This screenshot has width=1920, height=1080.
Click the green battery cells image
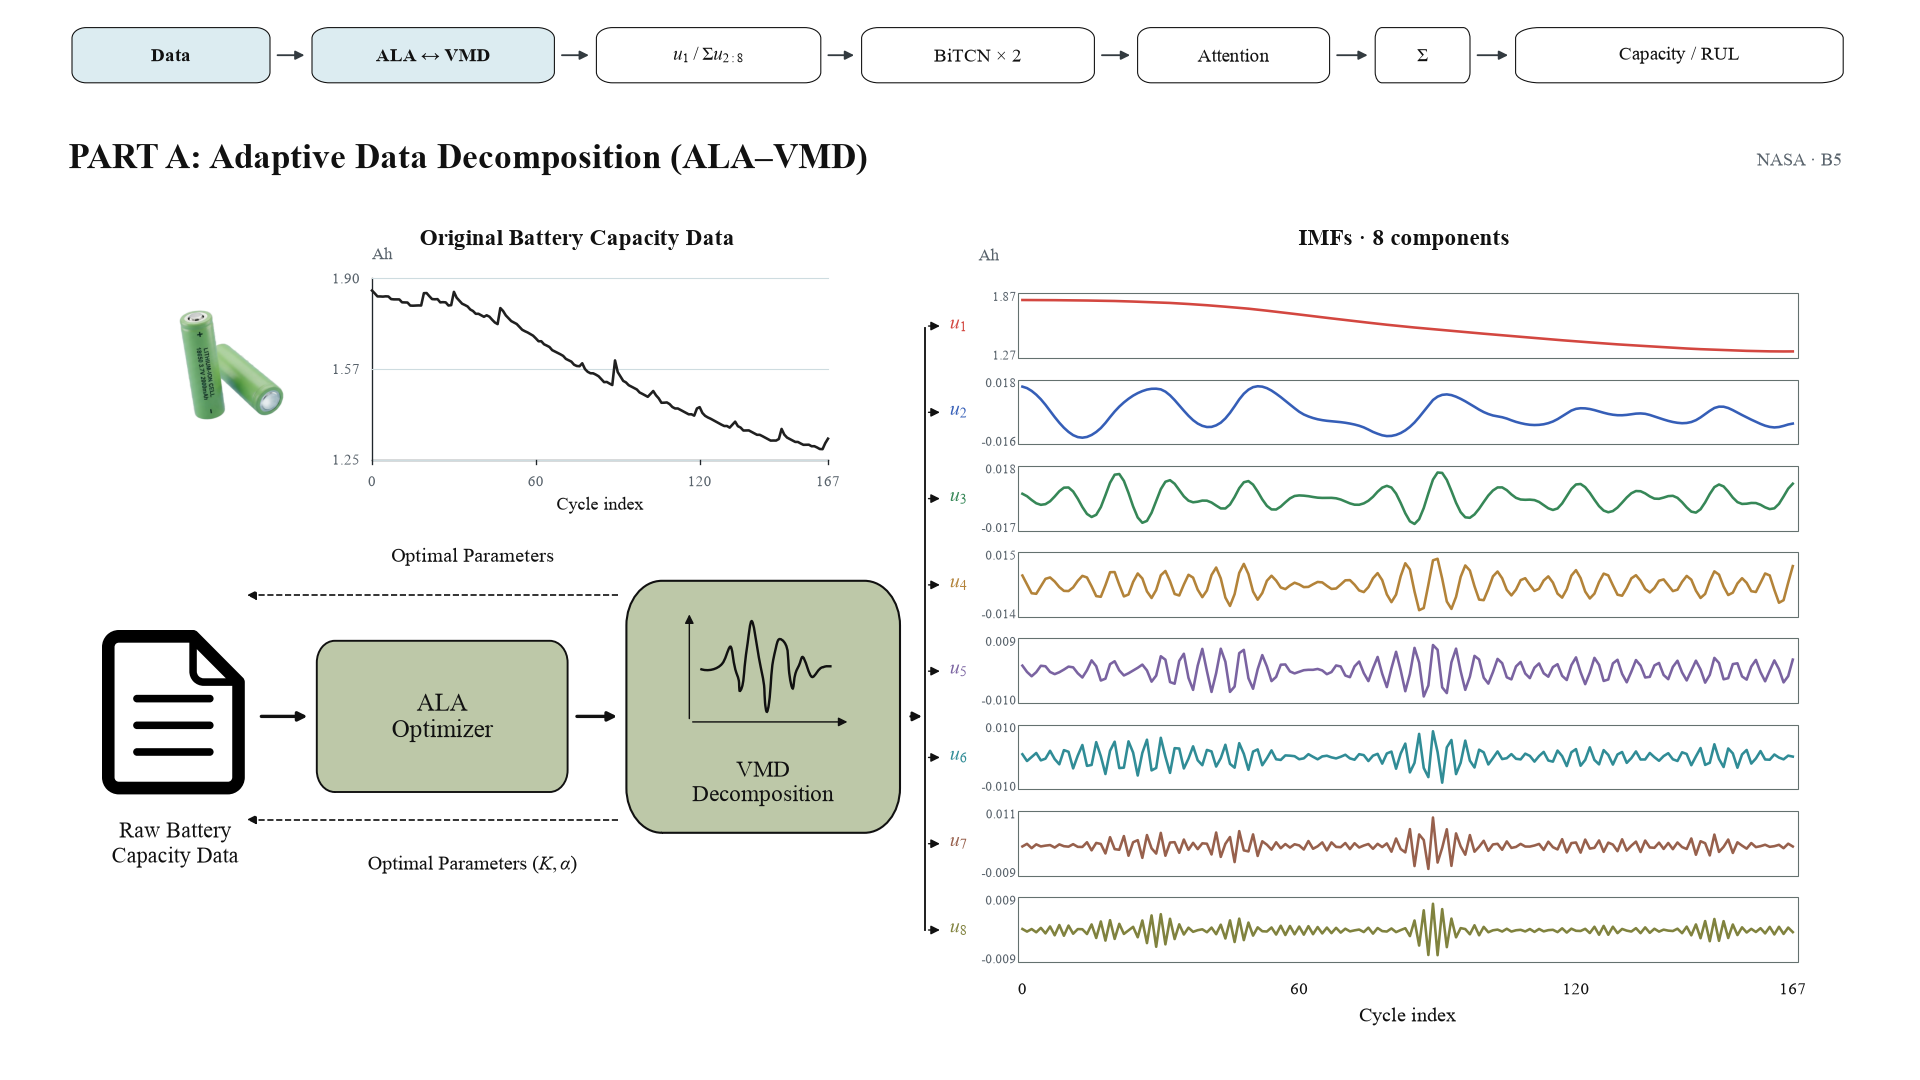click(230, 364)
